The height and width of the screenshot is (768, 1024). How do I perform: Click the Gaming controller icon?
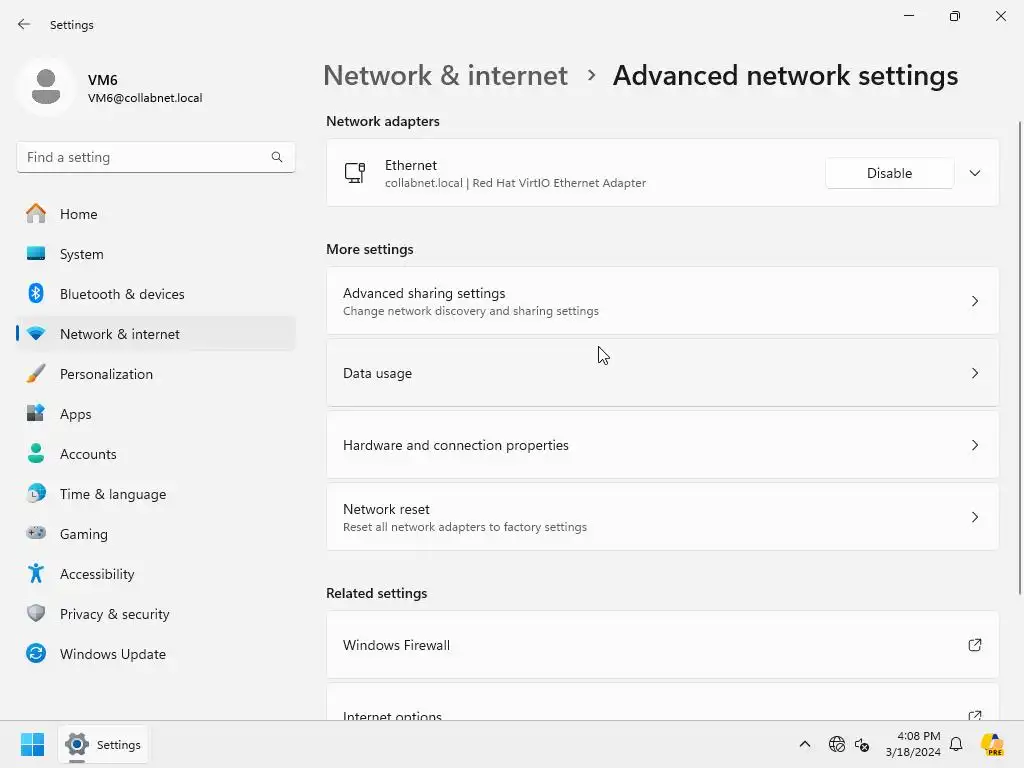36,534
